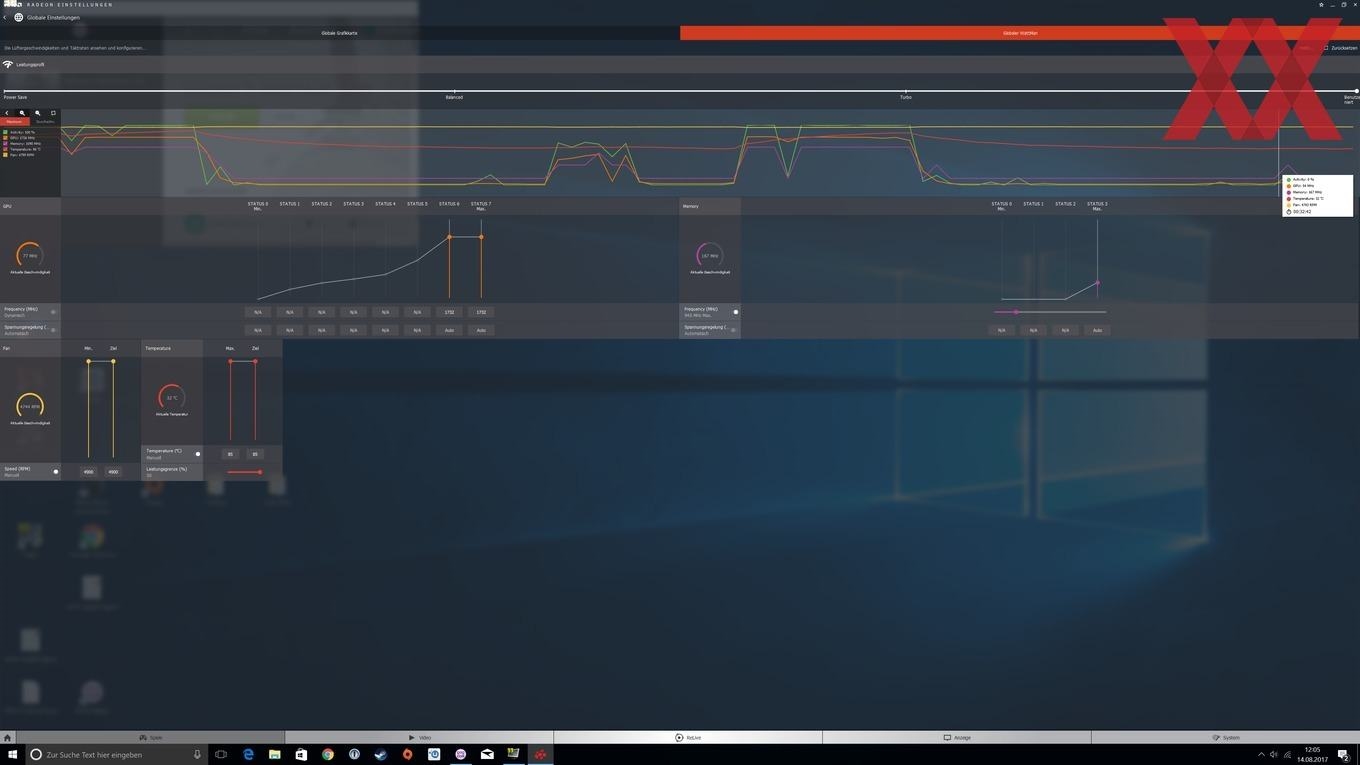
Task: Click the Status 6 voltage Auto button
Action: pos(449,330)
